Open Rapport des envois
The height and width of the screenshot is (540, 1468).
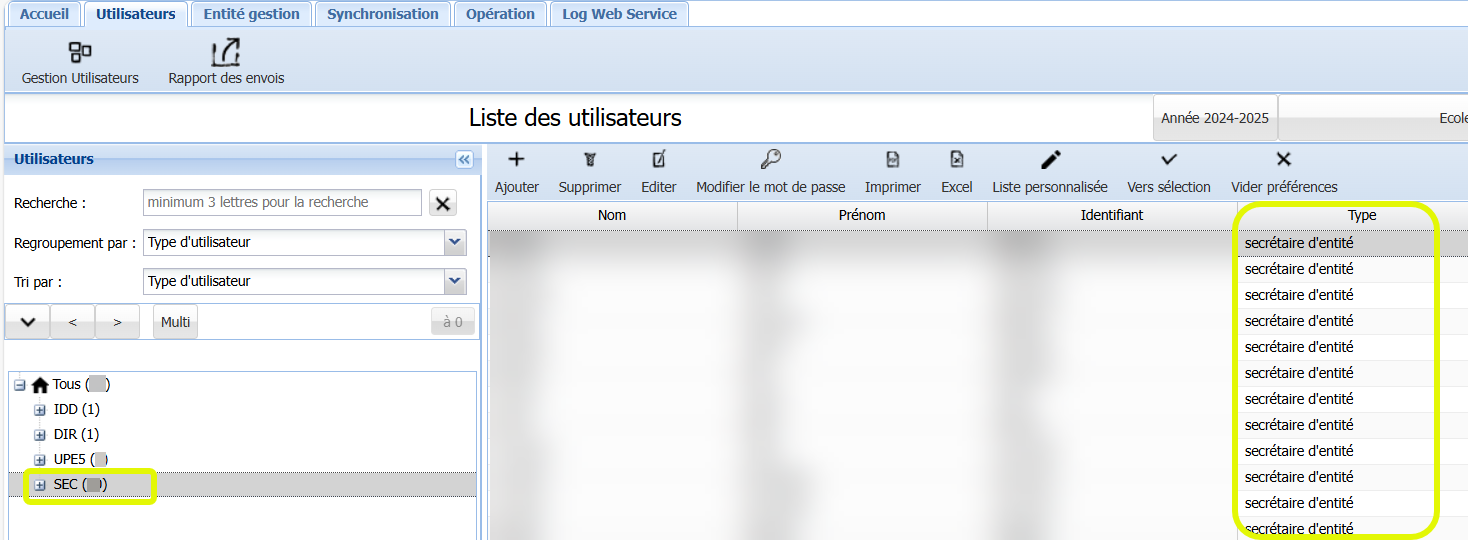tap(226, 53)
